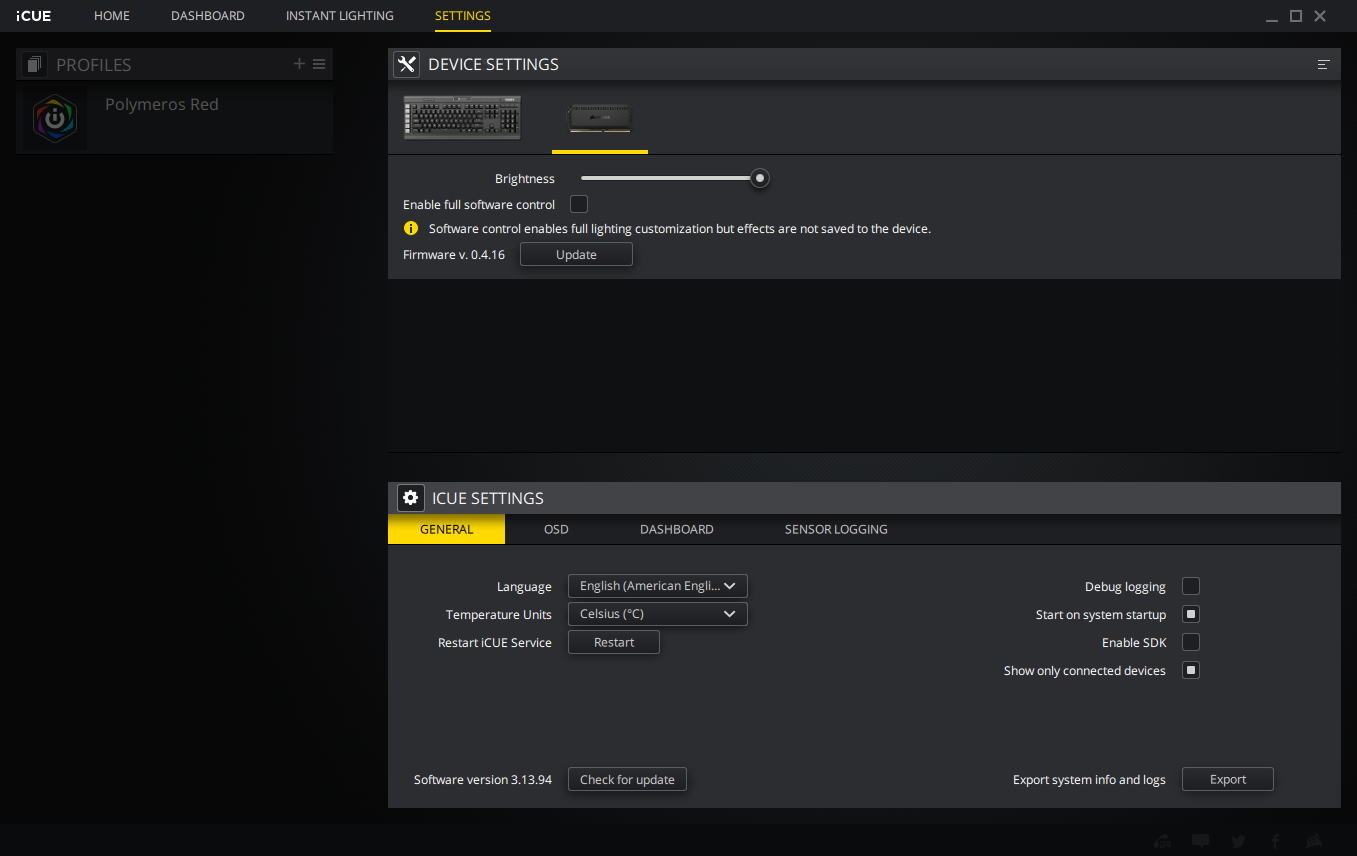The width and height of the screenshot is (1357, 856).
Task: Expand the Temperature Units dropdown
Action: tap(657, 614)
